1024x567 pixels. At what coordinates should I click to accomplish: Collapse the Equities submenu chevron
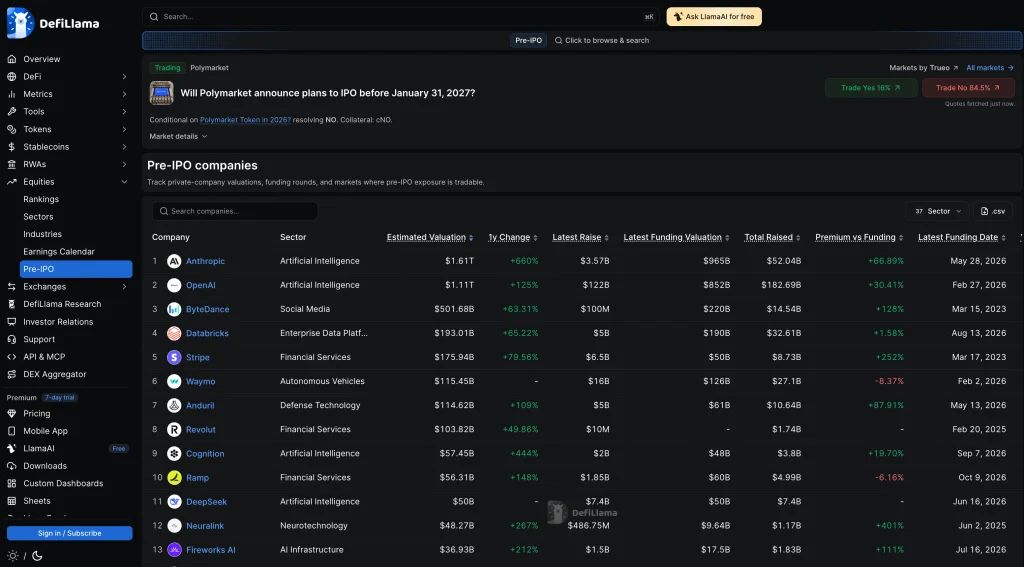click(124, 182)
